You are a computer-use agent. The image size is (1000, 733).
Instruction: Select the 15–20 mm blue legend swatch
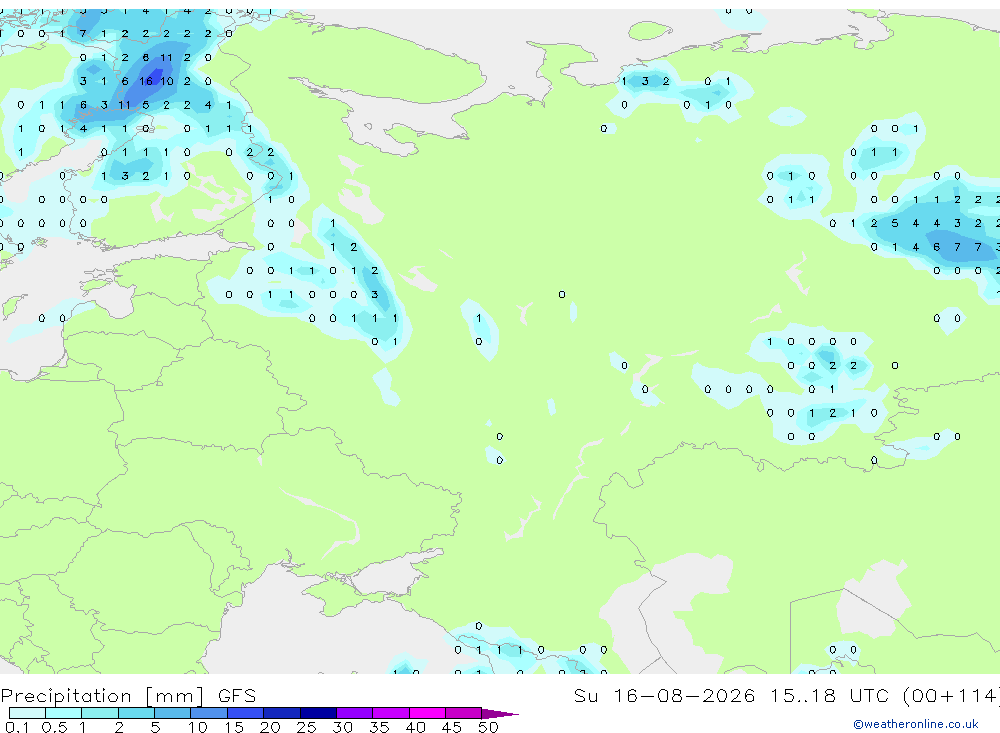coord(245,713)
